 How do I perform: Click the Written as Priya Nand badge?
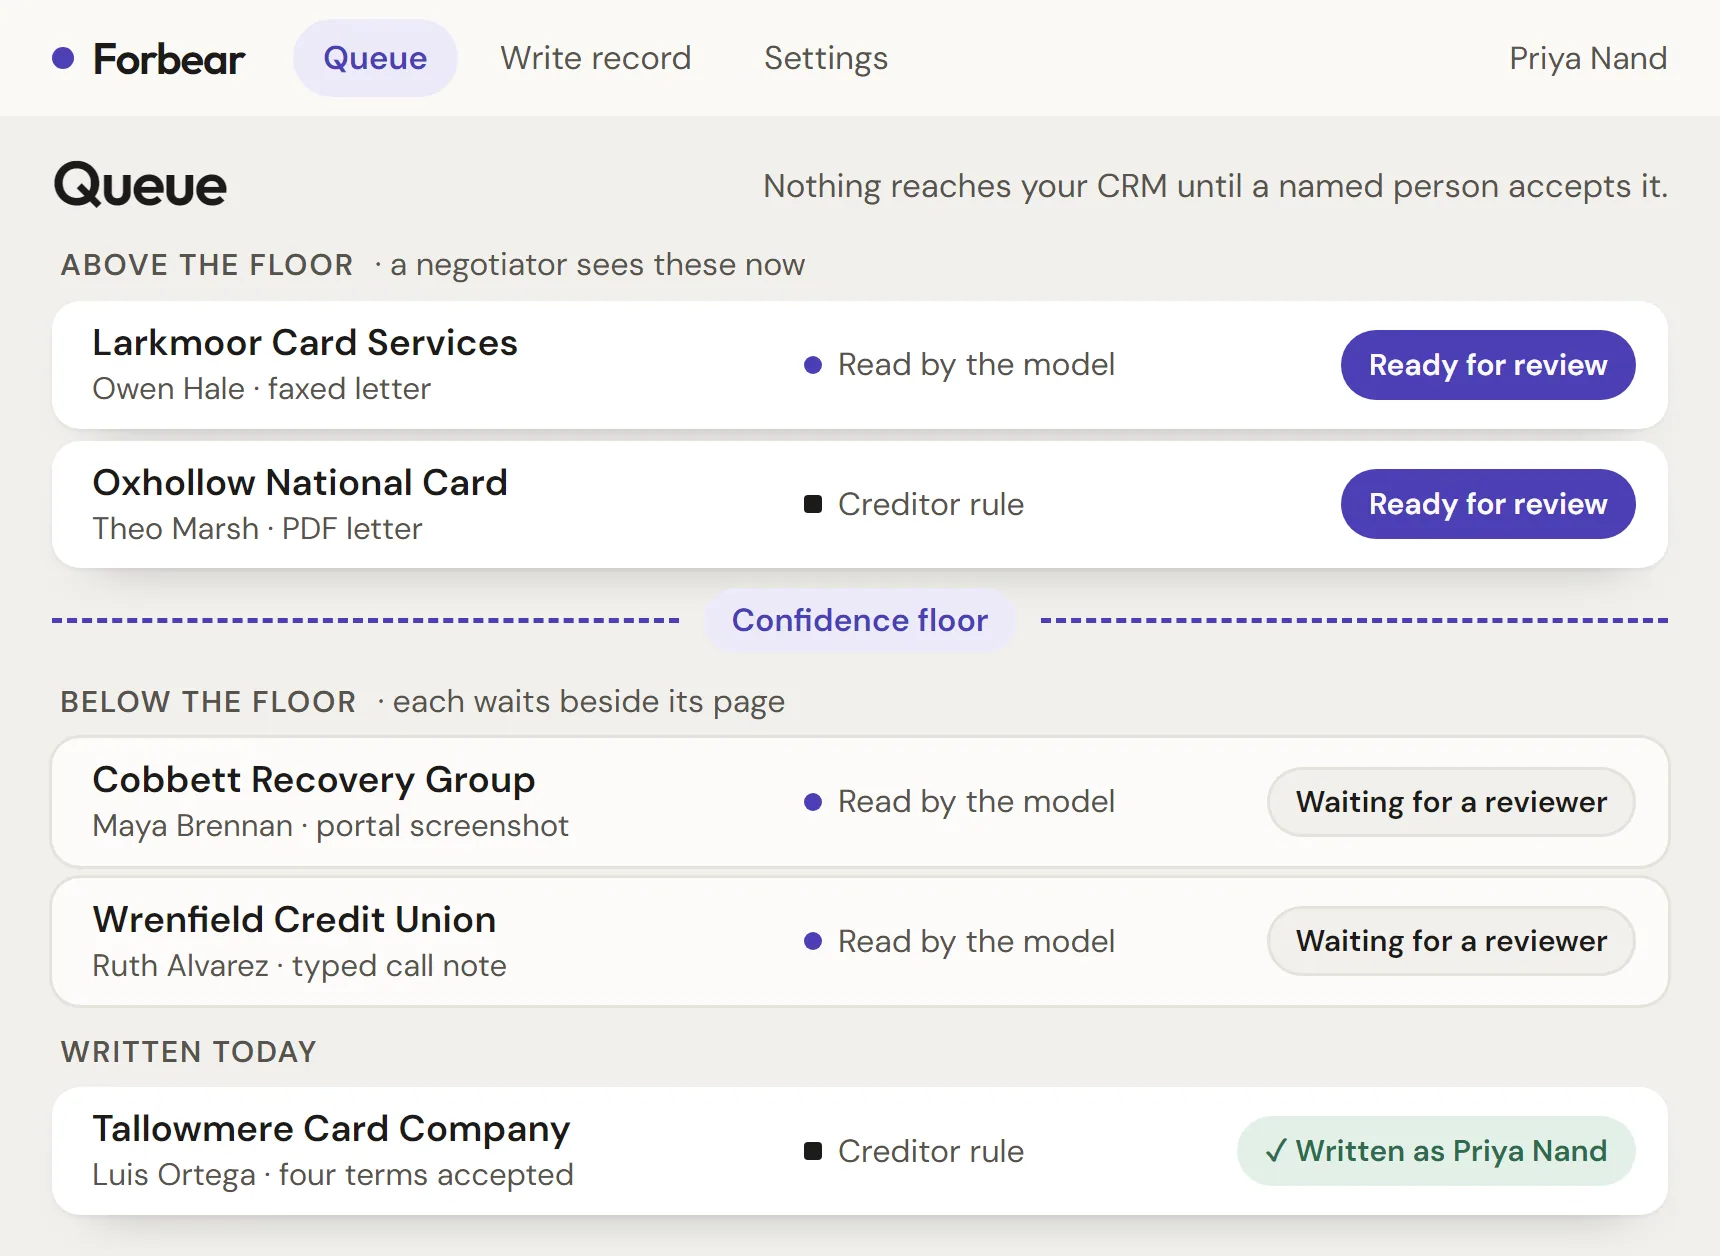(1436, 1151)
